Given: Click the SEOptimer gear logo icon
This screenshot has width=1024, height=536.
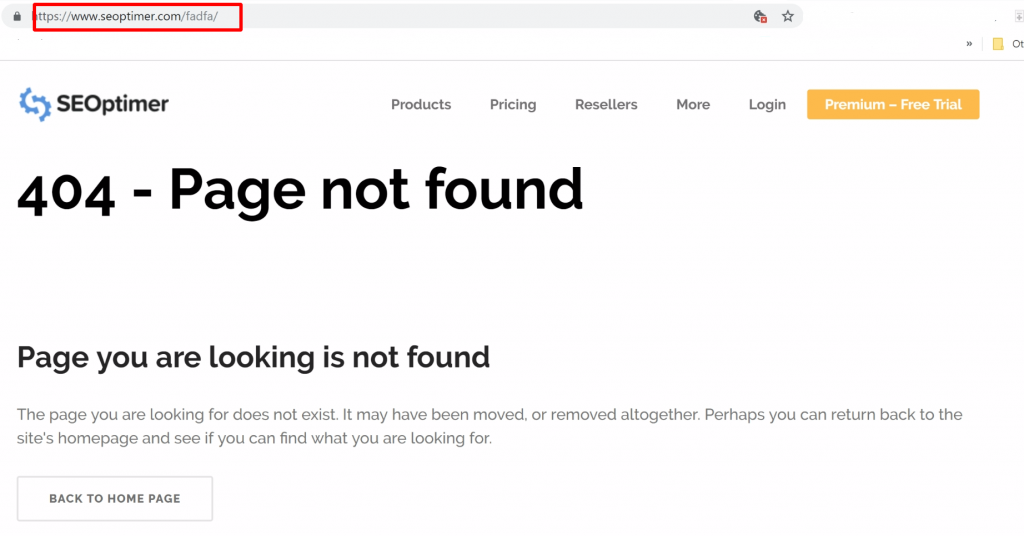Looking at the screenshot, I should click(35, 104).
